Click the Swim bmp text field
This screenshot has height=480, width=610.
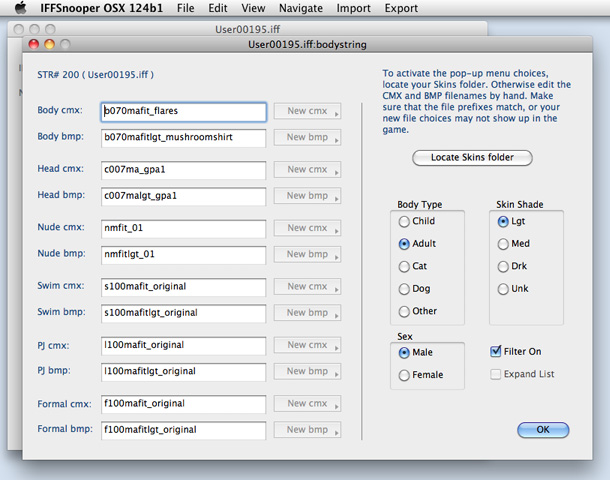click(x=183, y=313)
